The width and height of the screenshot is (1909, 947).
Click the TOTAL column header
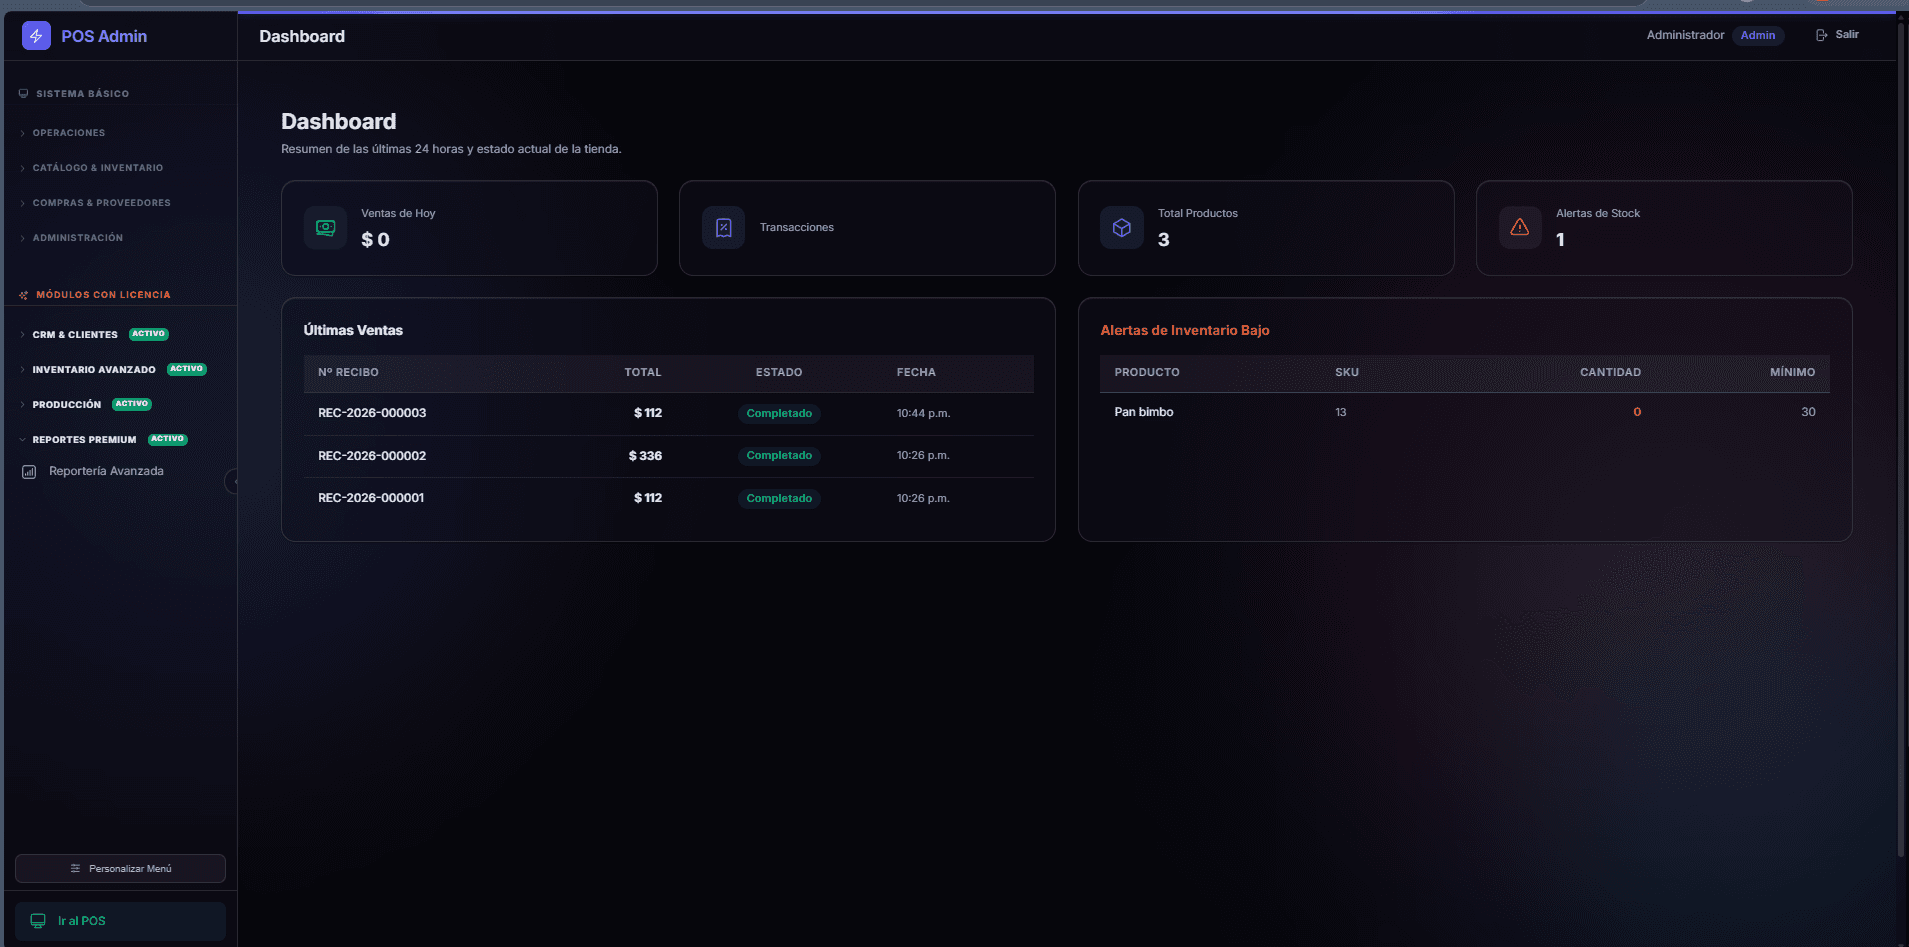[643, 372]
